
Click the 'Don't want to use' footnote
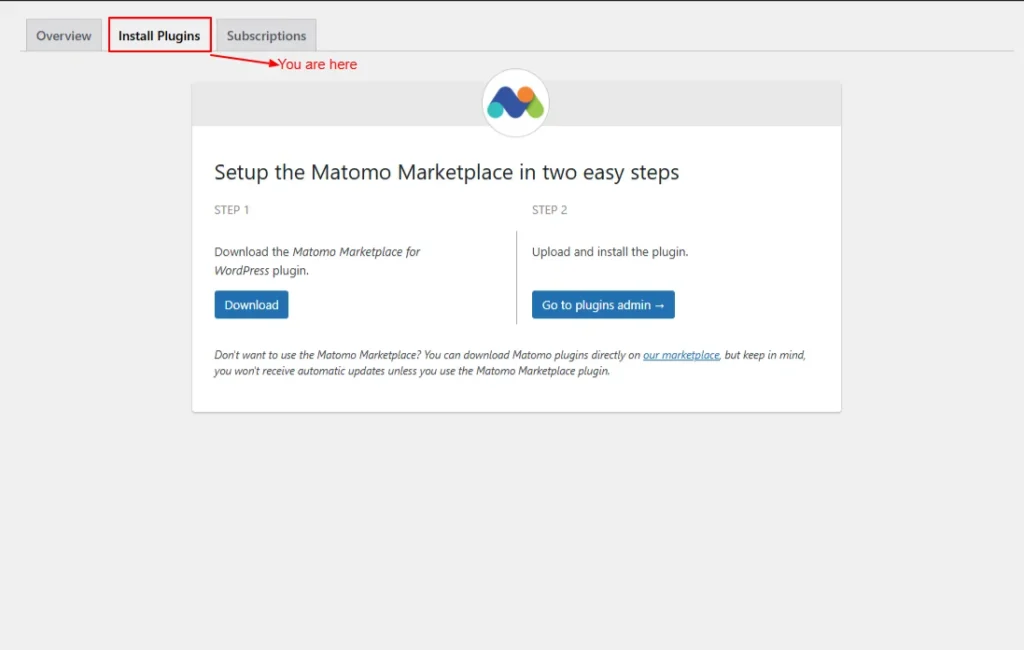click(300, 355)
